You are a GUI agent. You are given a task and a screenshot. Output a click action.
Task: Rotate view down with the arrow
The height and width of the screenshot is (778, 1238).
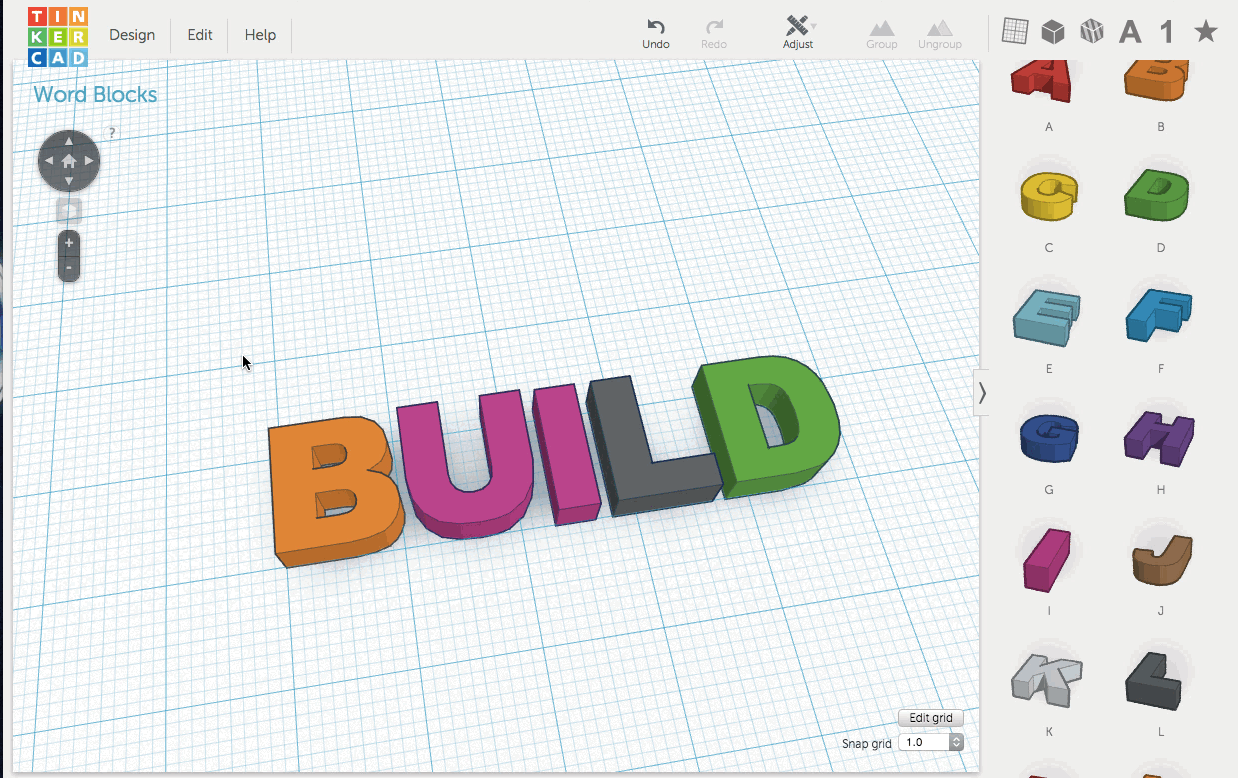[x=69, y=181]
